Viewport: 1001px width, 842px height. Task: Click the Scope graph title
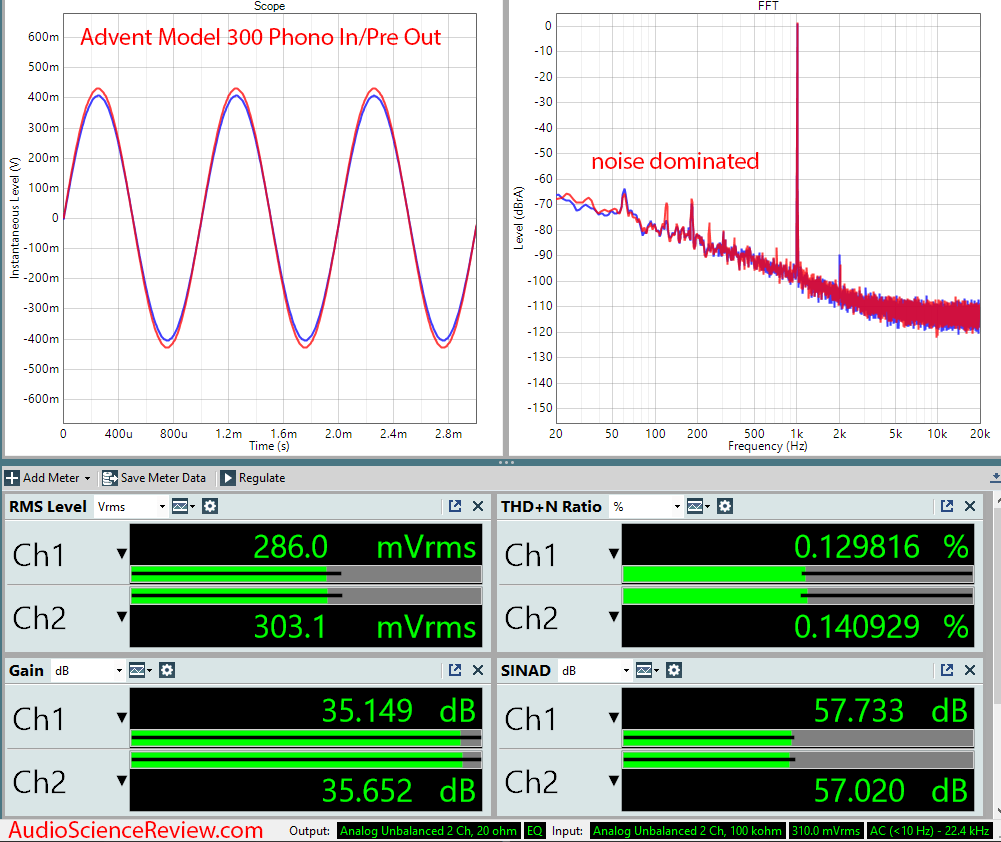click(269, 6)
